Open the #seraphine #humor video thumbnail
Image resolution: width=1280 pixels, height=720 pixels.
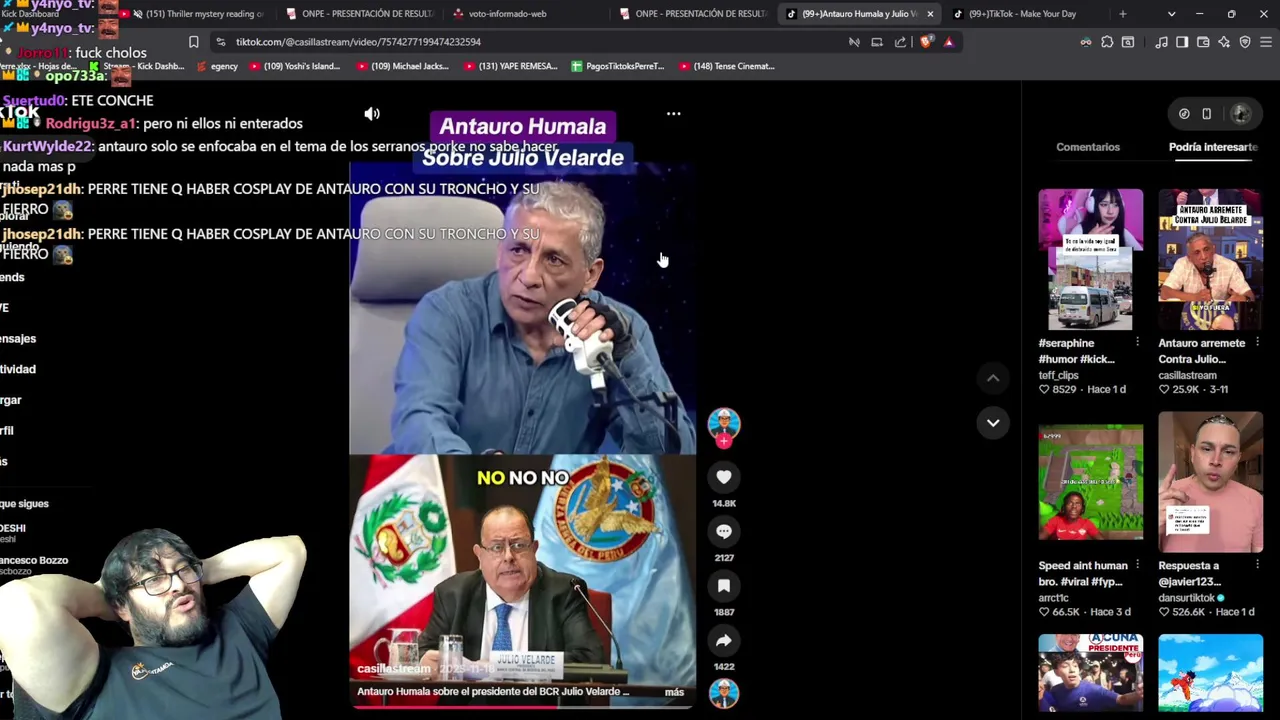[x=1090, y=259]
